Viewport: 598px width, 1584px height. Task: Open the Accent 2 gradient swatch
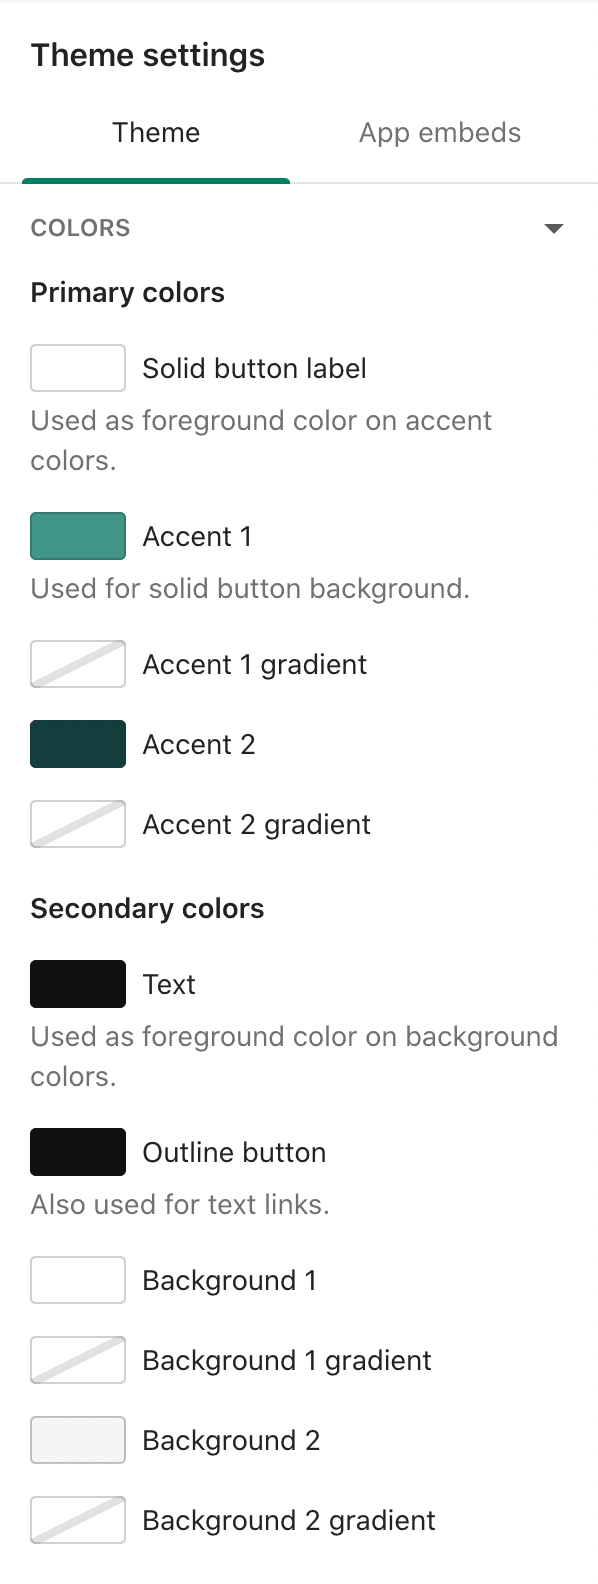78,824
